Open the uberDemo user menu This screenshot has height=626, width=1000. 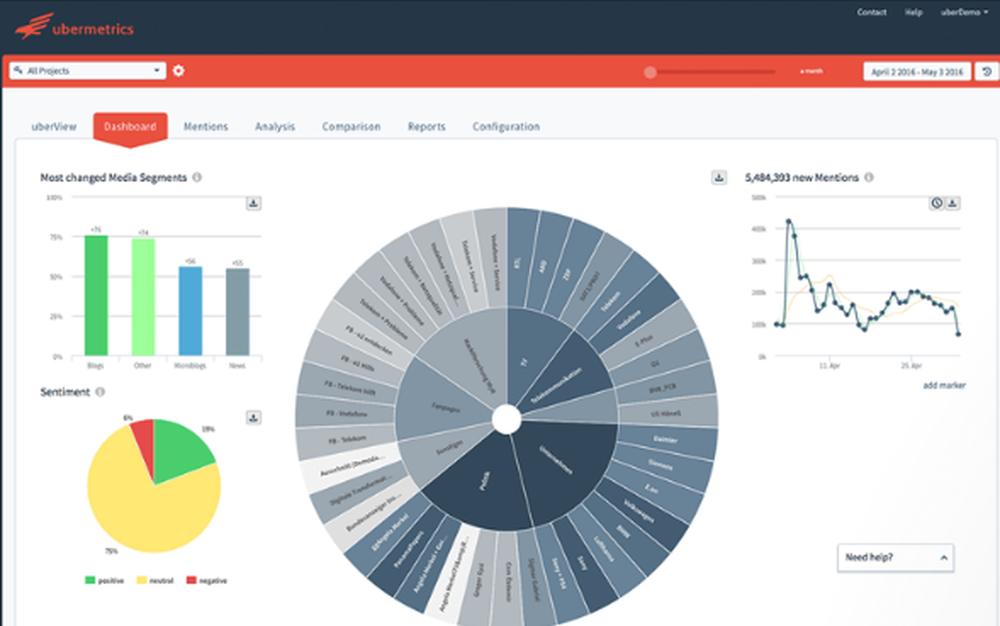964,12
